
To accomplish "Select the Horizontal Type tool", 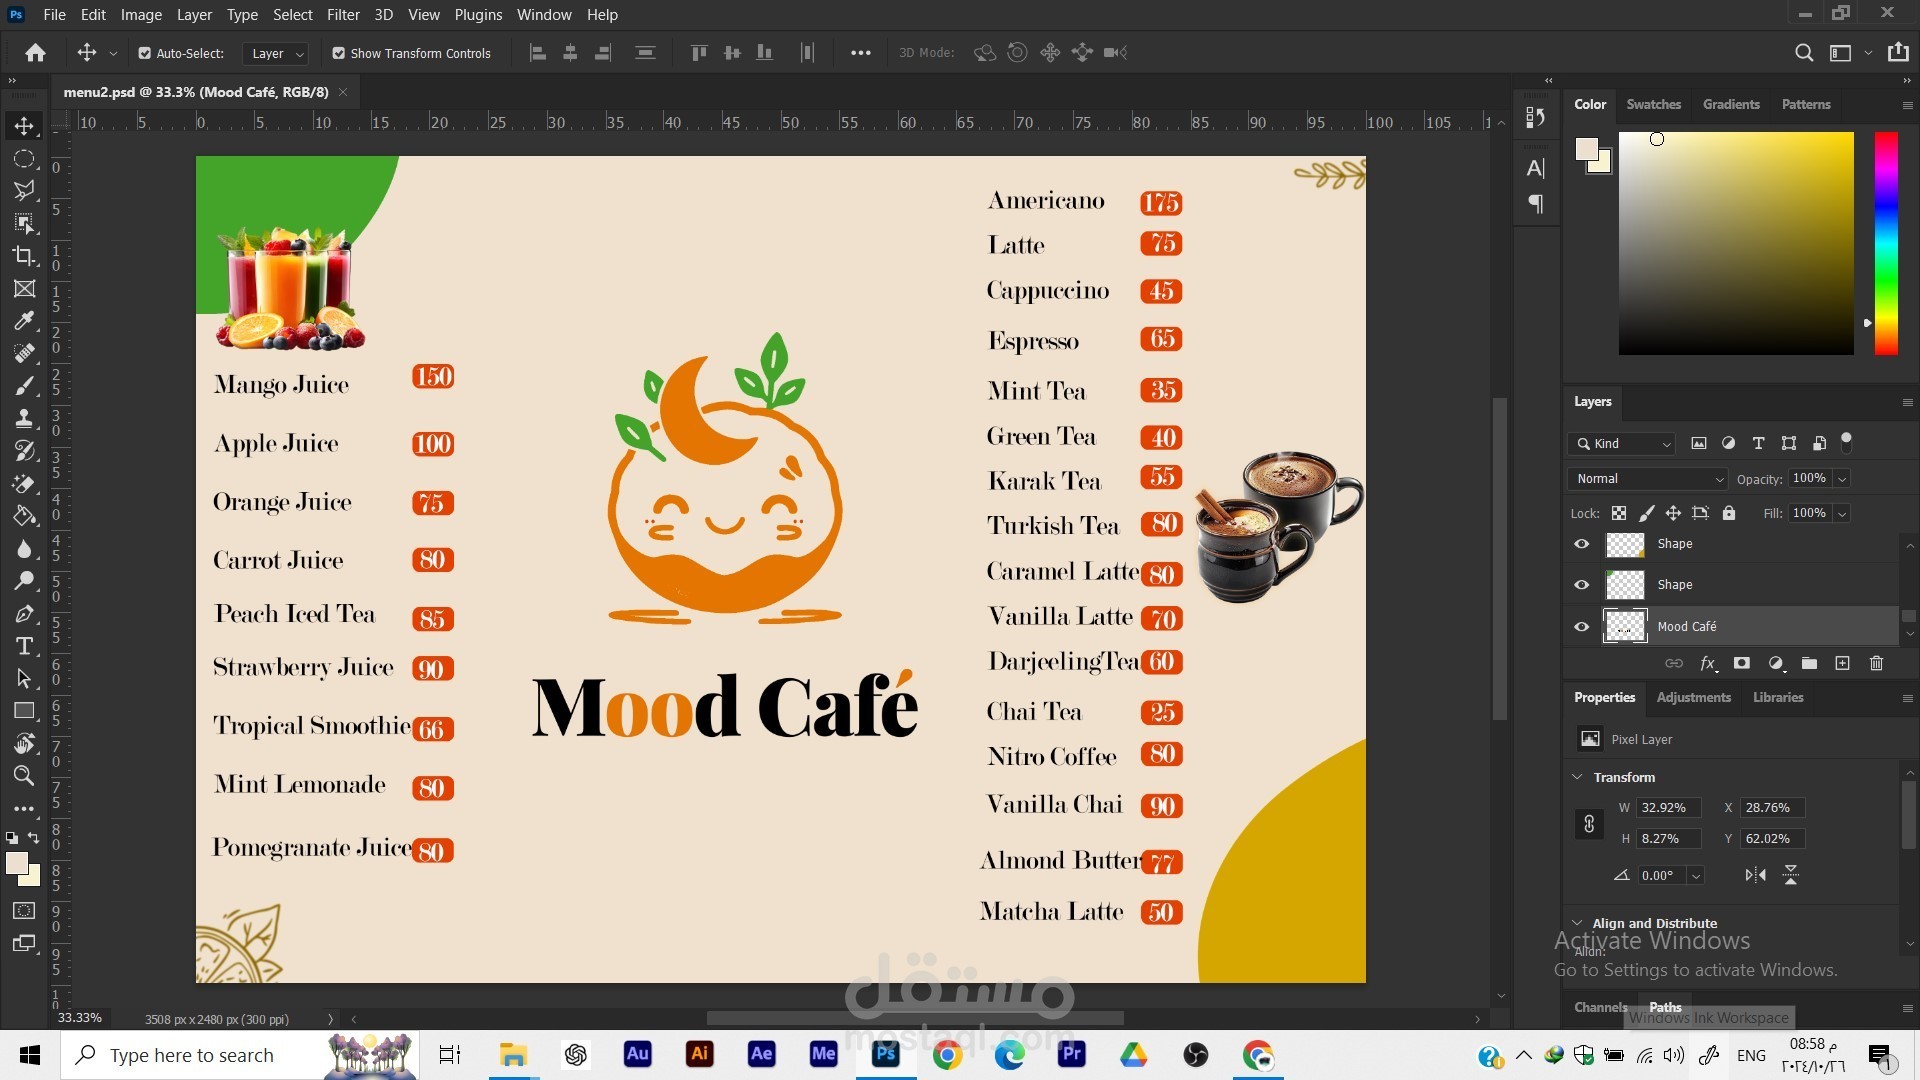I will 24,646.
